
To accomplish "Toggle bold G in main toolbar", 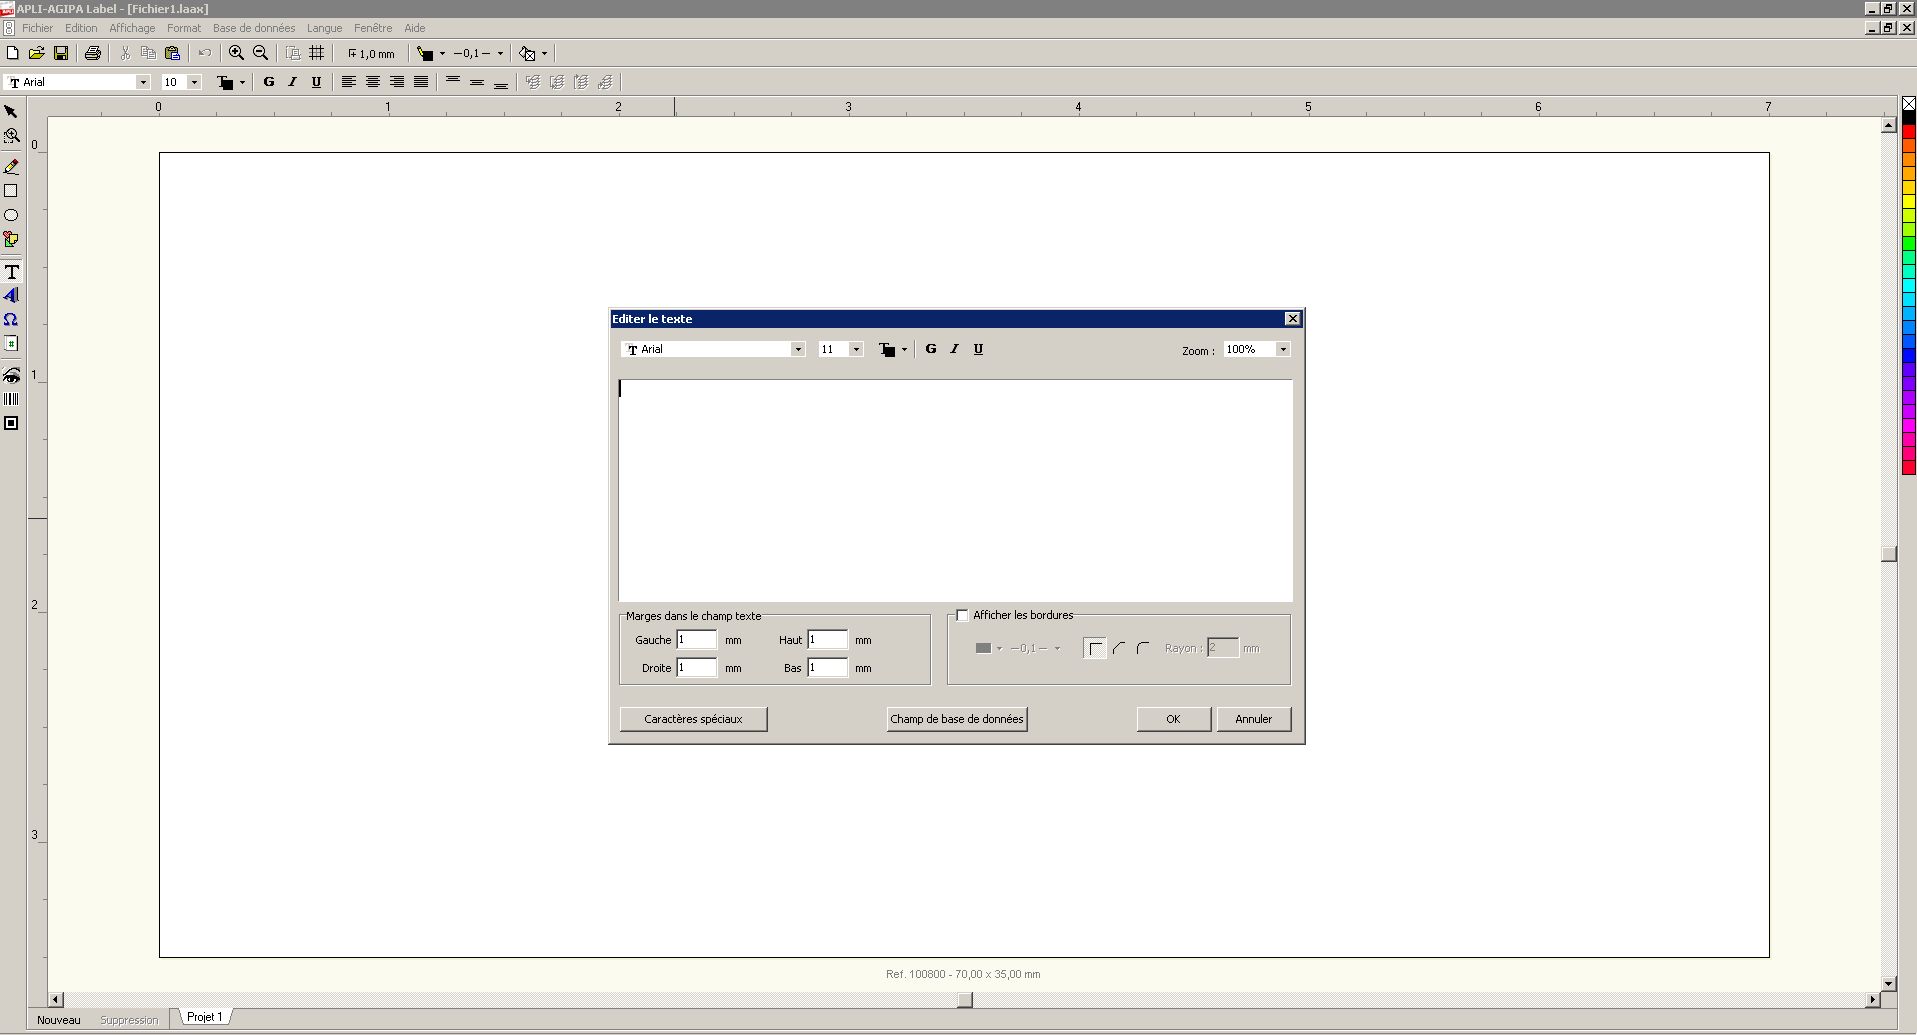I will 268,82.
